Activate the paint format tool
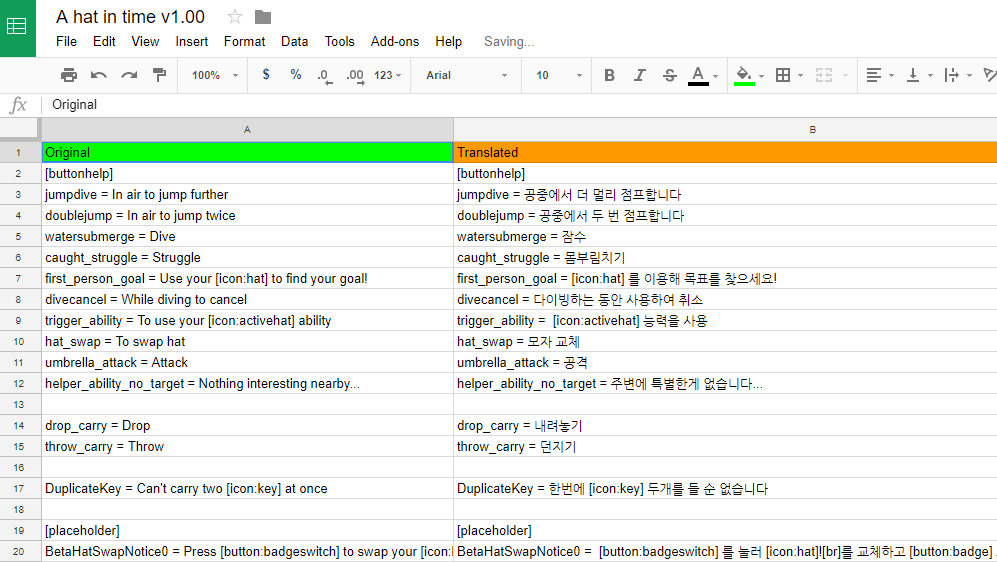The width and height of the screenshot is (997, 562). coord(159,75)
